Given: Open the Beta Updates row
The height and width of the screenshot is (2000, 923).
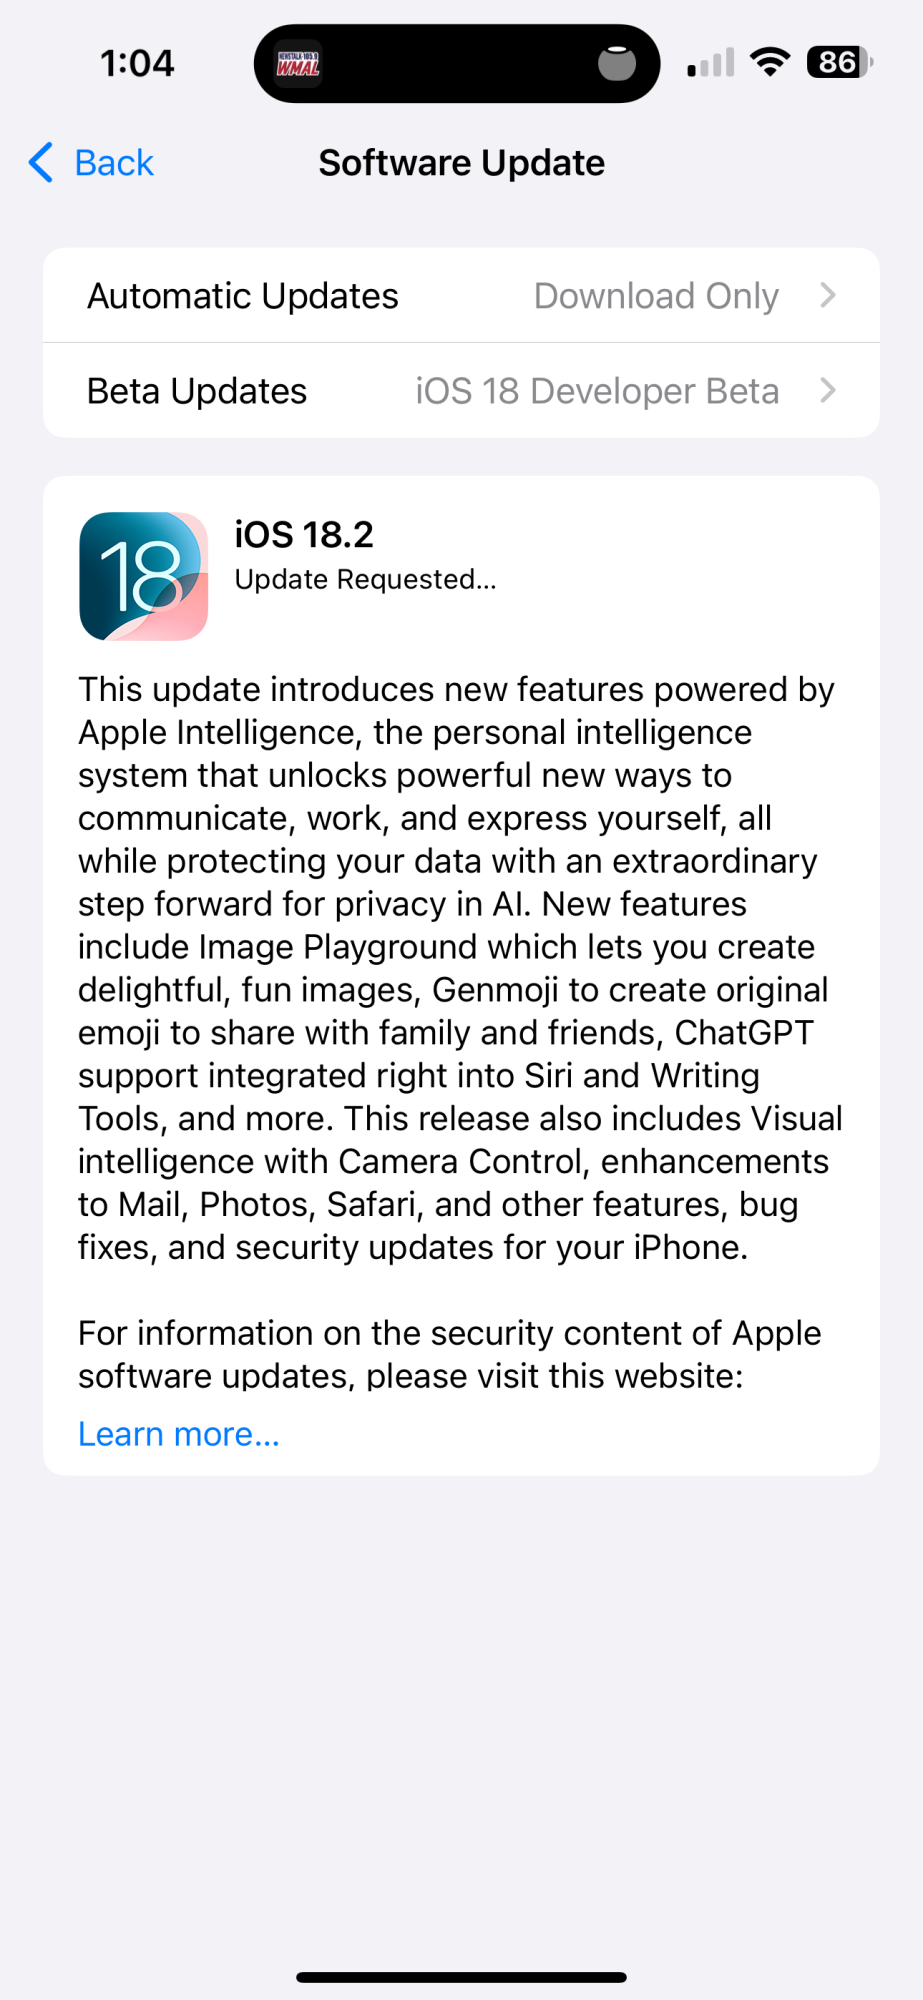Looking at the screenshot, I should pyautogui.click(x=461, y=390).
